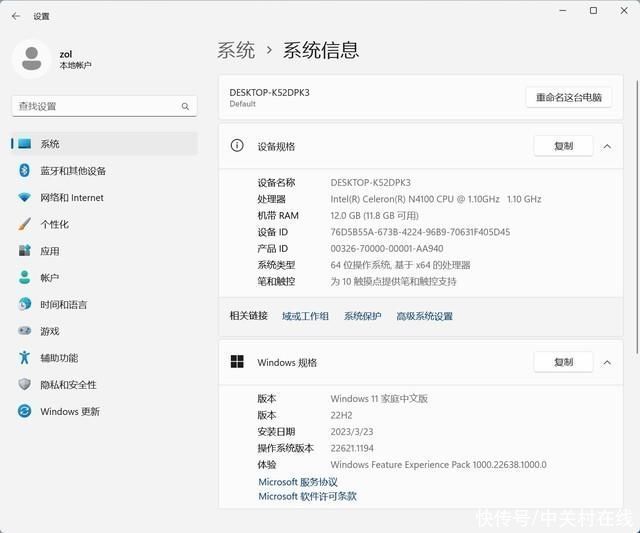Copy device specs with 复制 button
This screenshot has height=533, width=640.
click(563, 146)
